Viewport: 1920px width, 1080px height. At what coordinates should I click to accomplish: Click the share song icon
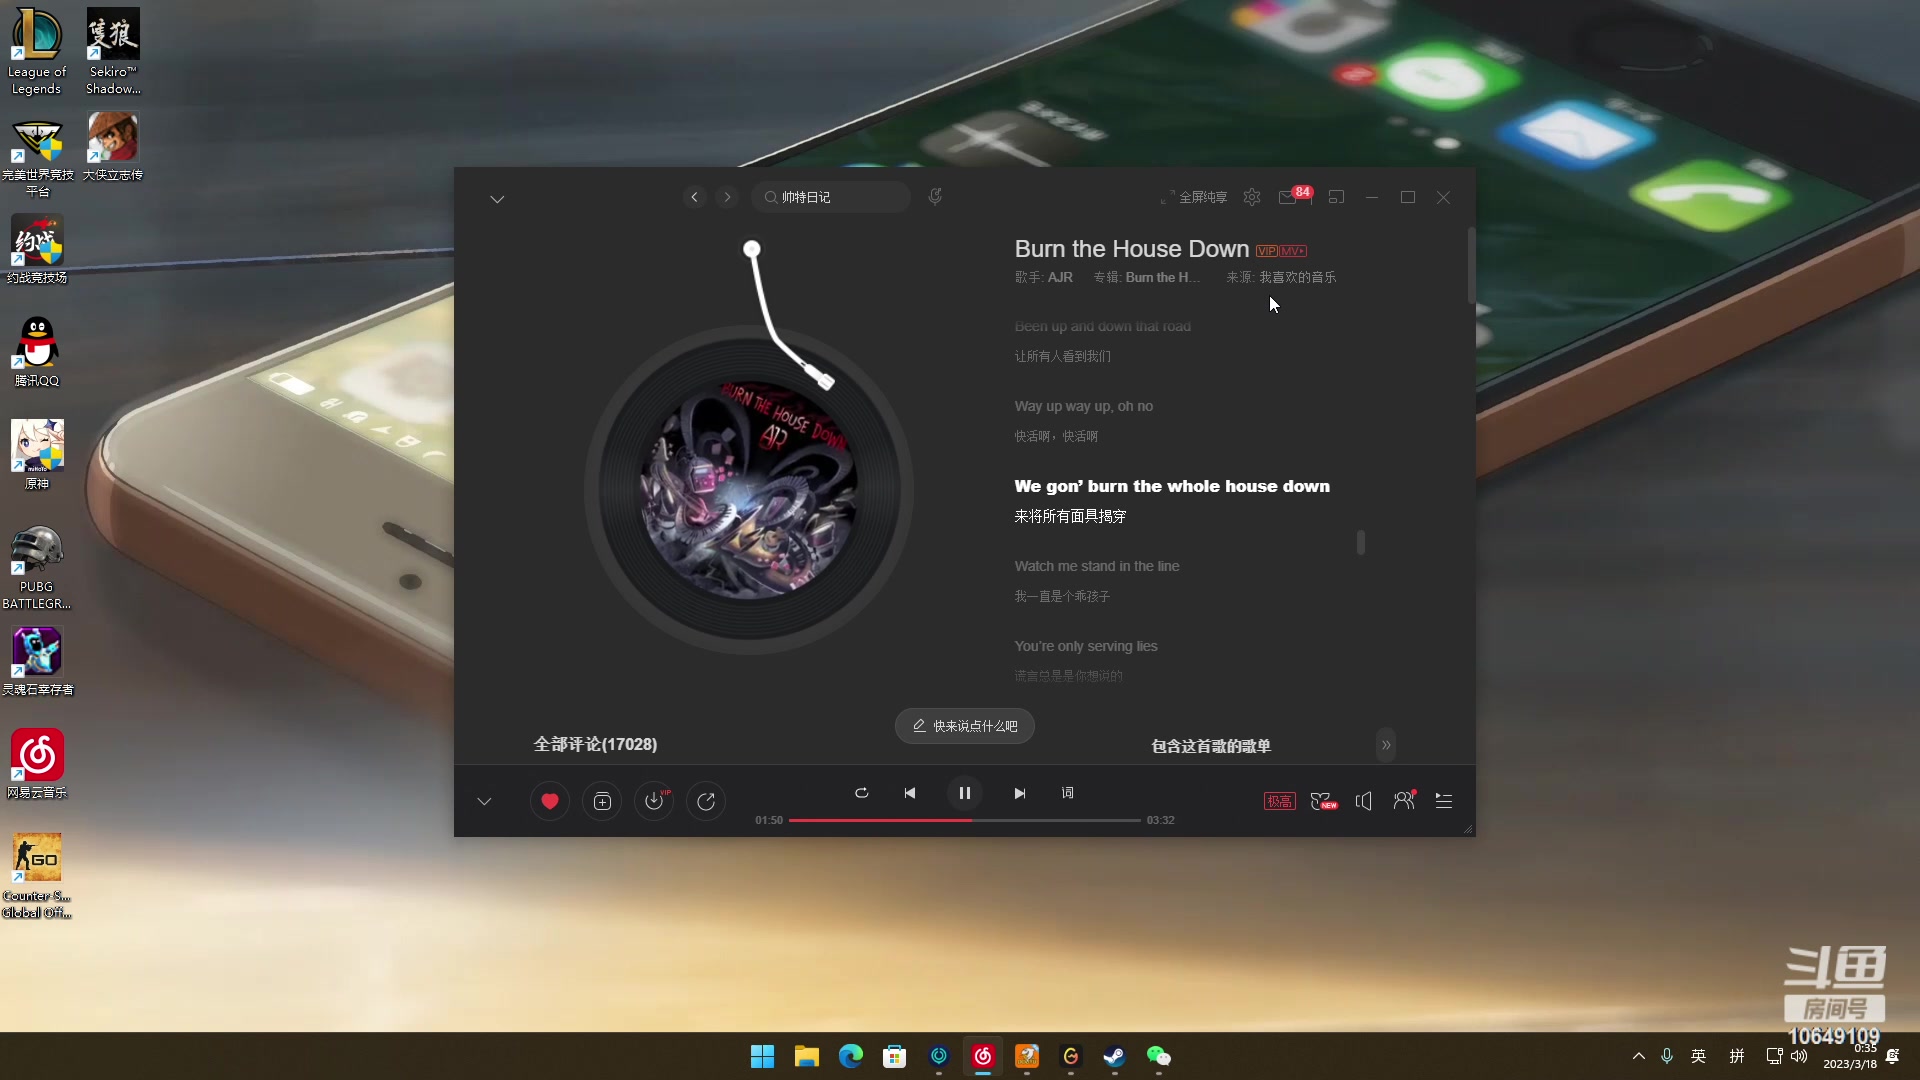pos(706,801)
